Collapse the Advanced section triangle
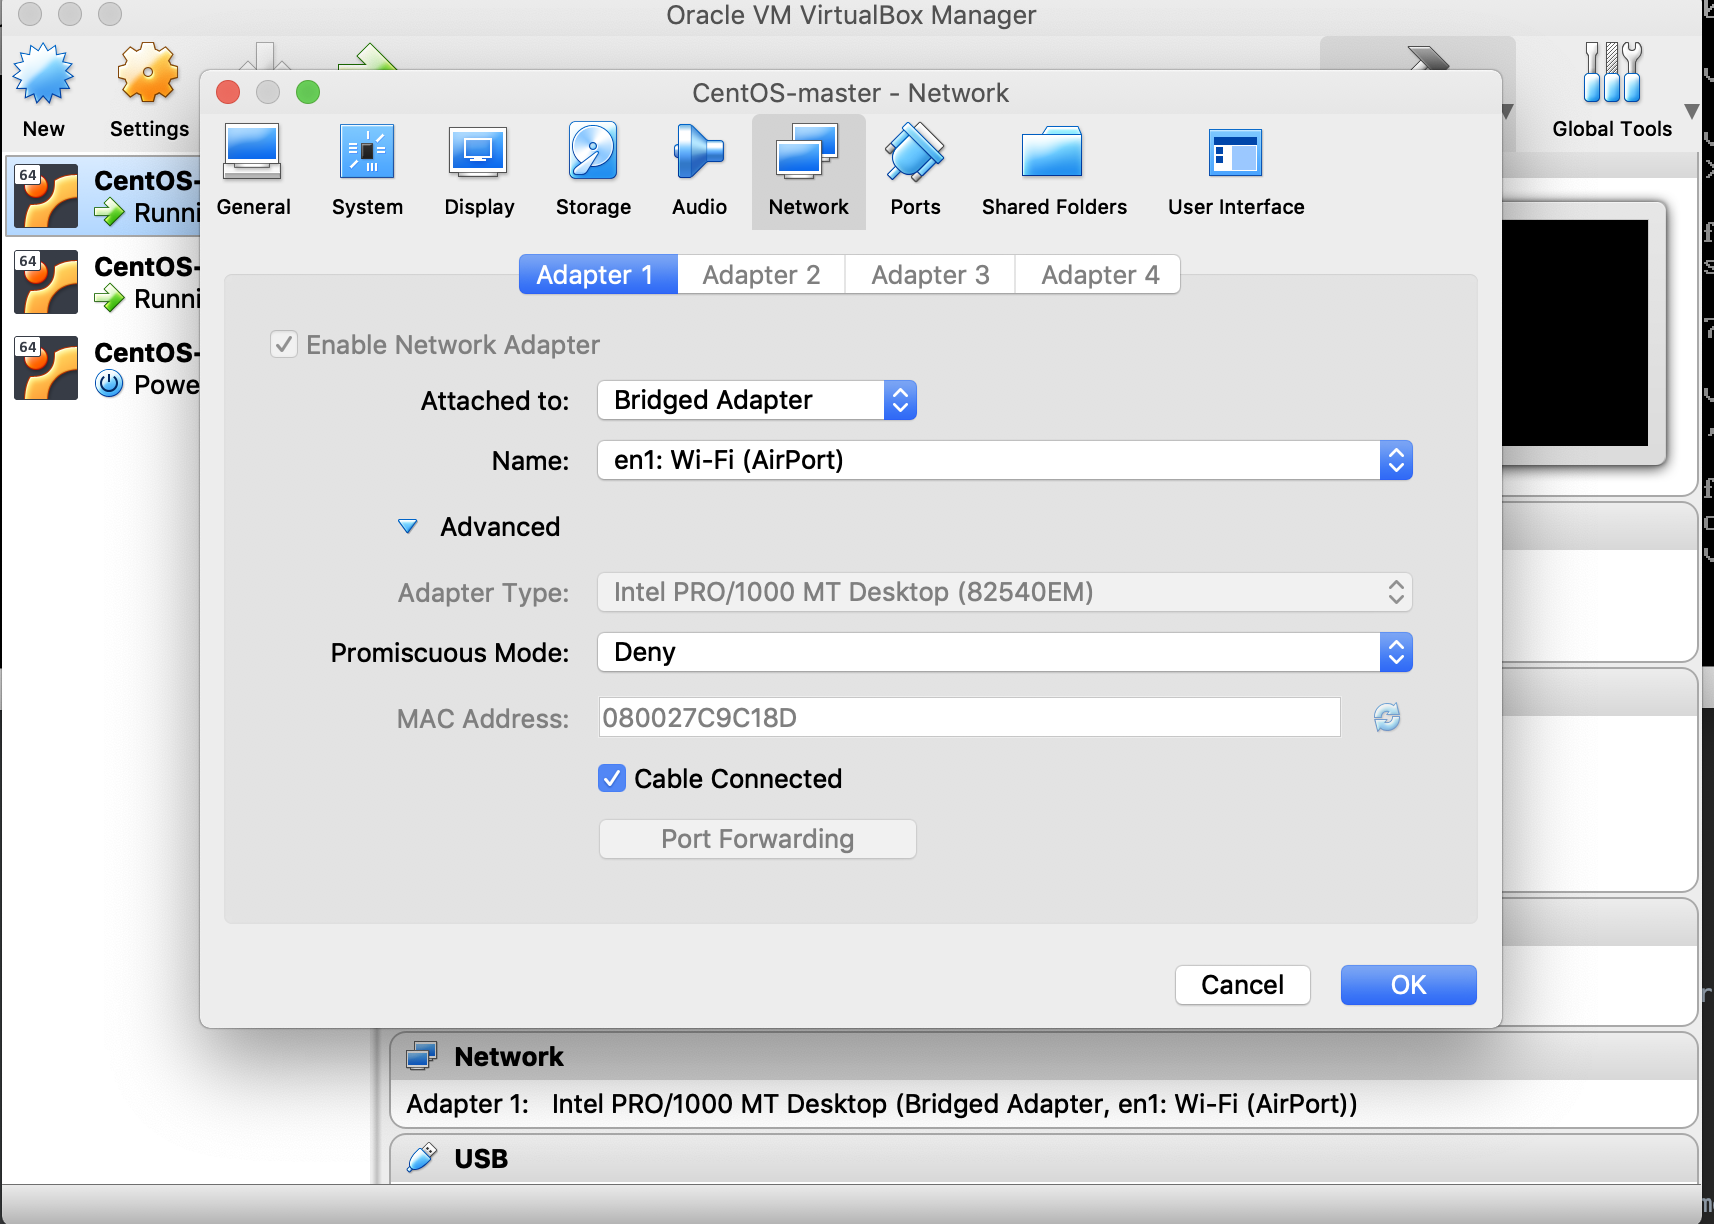Image resolution: width=1714 pixels, height=1224 pixels. point(408,526)
